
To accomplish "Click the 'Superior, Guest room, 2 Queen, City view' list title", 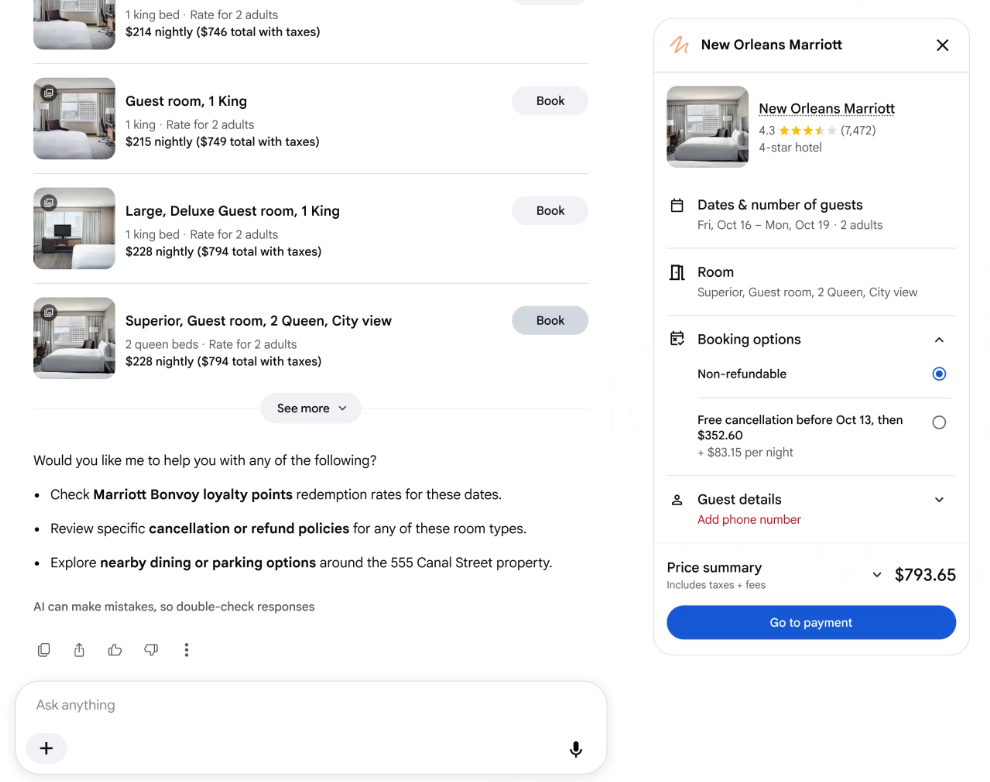I will click(258, 321).
